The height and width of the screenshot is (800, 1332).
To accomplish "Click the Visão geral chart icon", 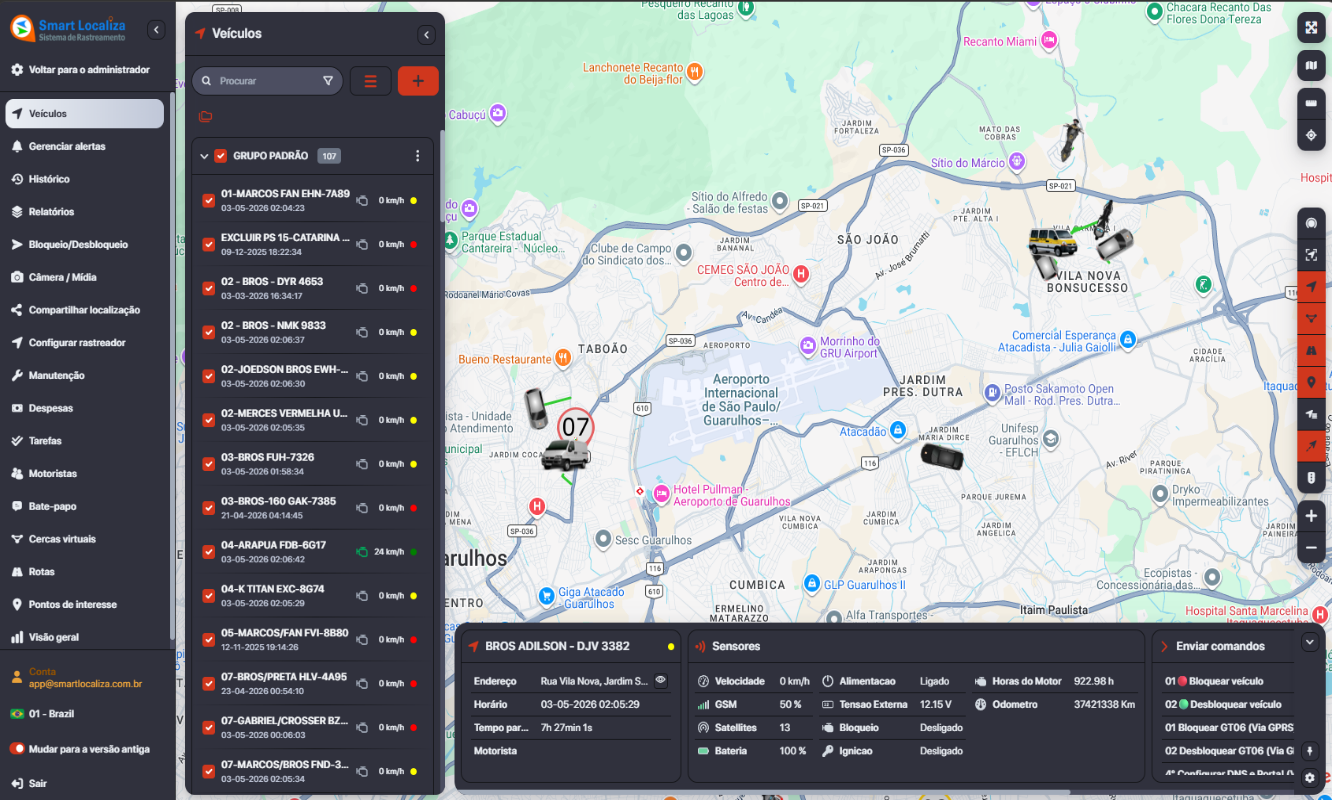I will click(17, 637).
